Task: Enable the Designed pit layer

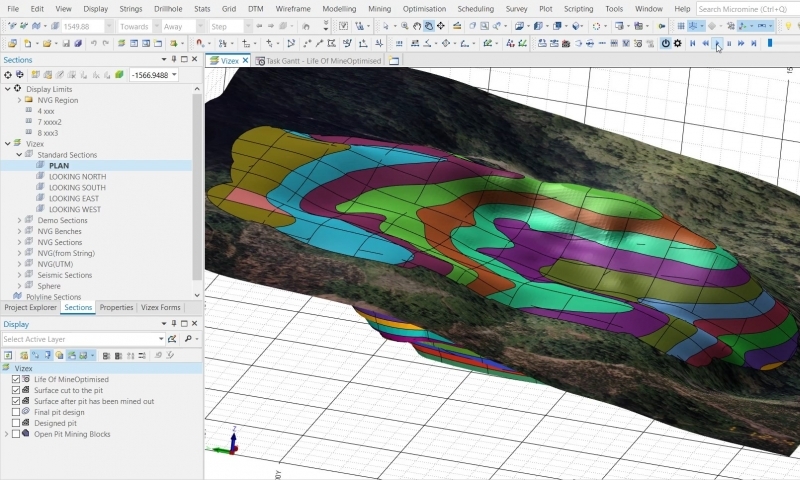Action: (15, 423)
